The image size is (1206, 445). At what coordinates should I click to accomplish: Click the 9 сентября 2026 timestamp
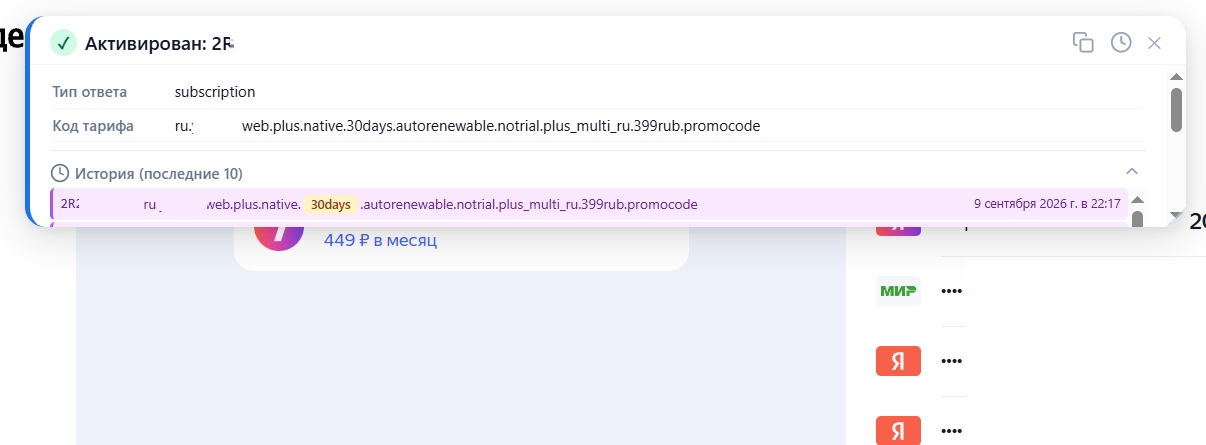1047,204
